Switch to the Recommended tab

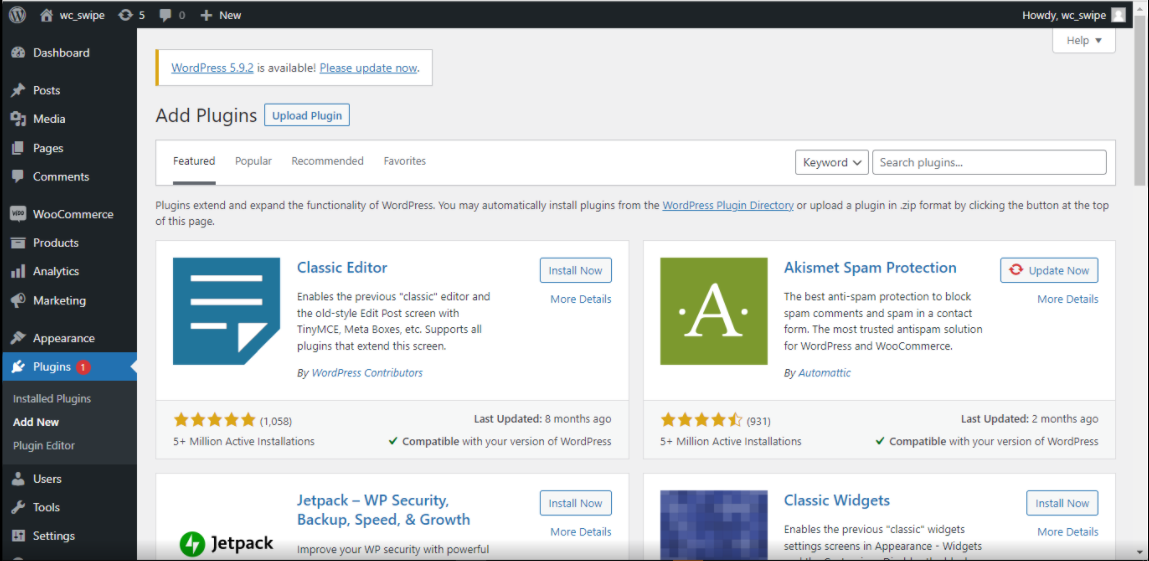tap(328, 161)
